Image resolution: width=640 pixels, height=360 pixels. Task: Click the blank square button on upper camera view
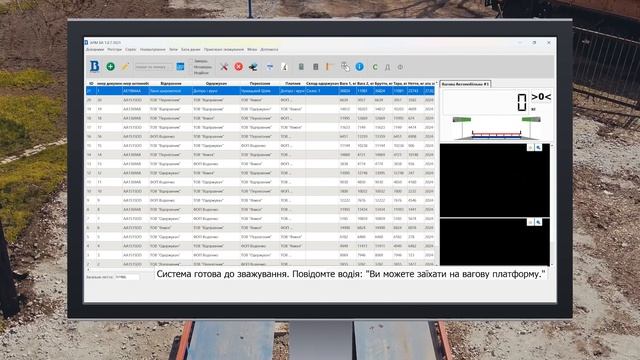(530, 147)
